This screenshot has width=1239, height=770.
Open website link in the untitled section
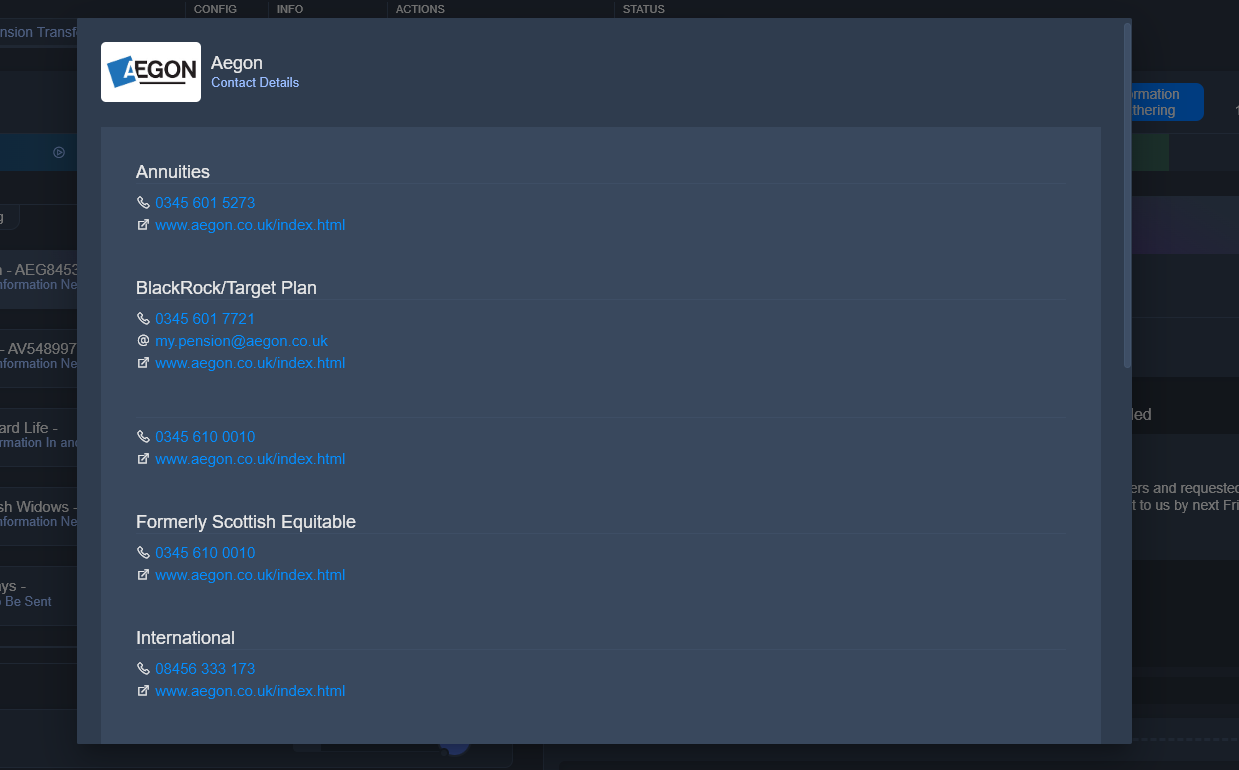250,459
